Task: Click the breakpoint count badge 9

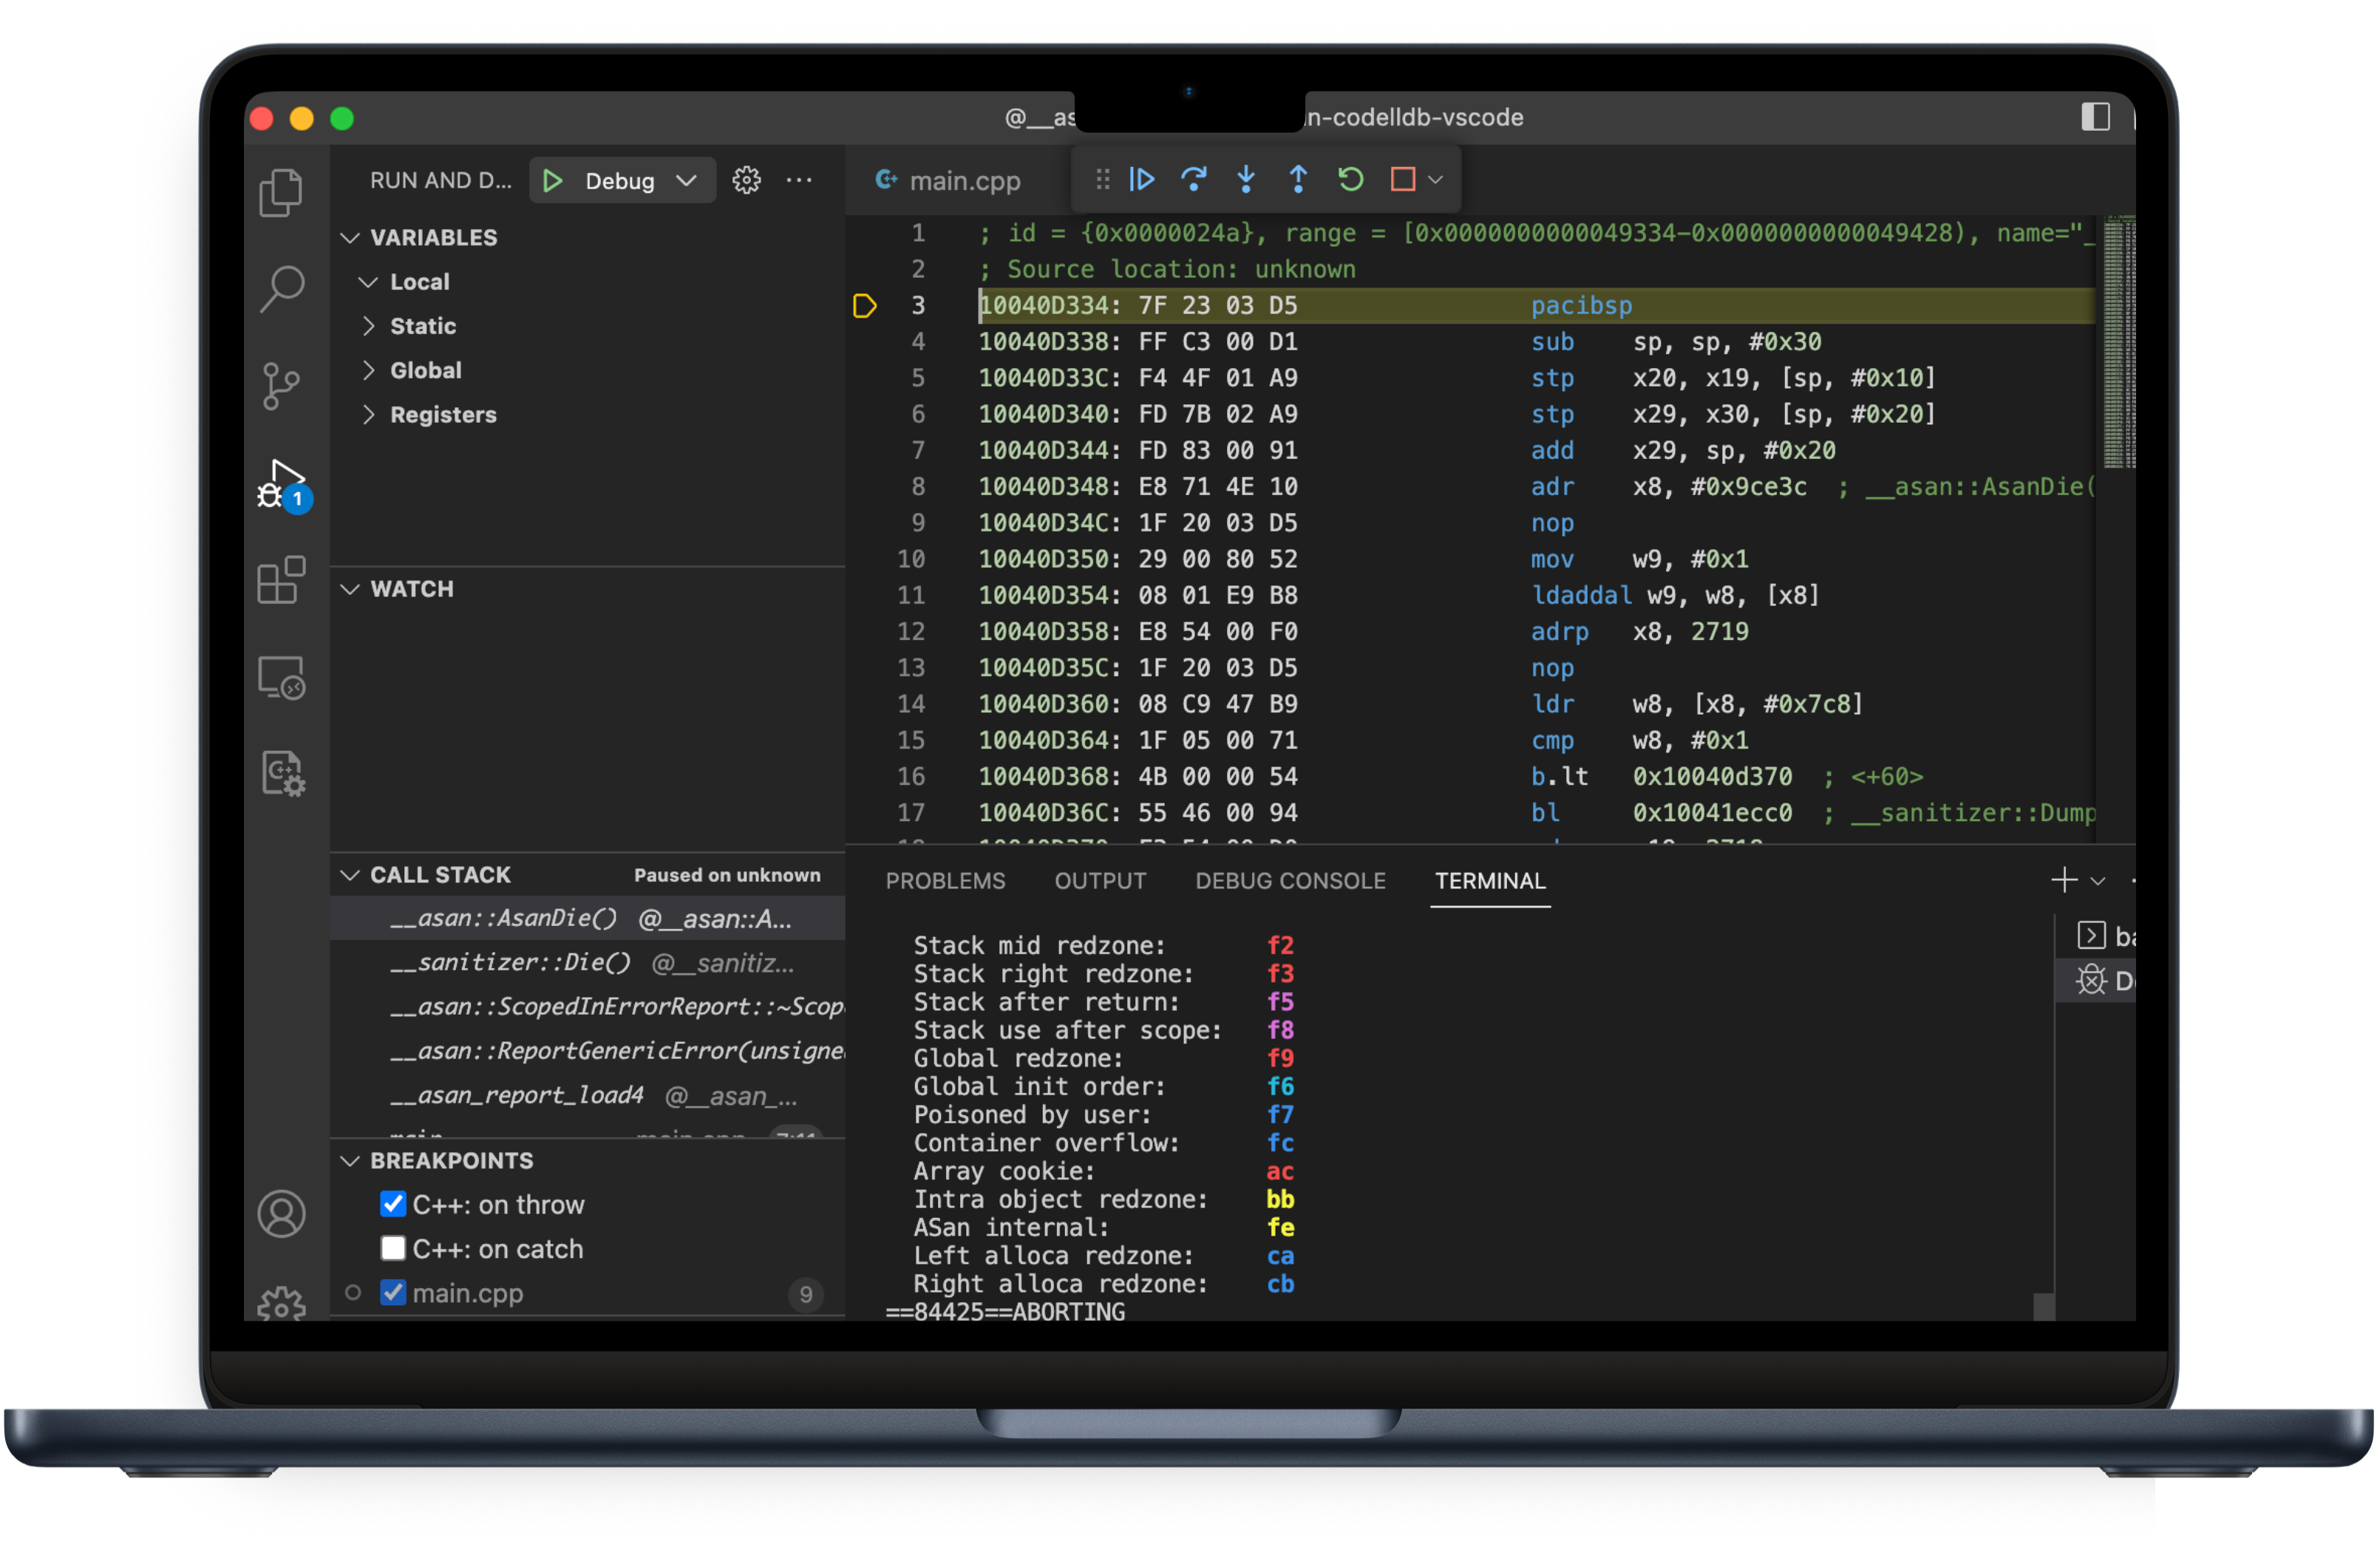Action: pyautogui.click(x=806, y=1294)
